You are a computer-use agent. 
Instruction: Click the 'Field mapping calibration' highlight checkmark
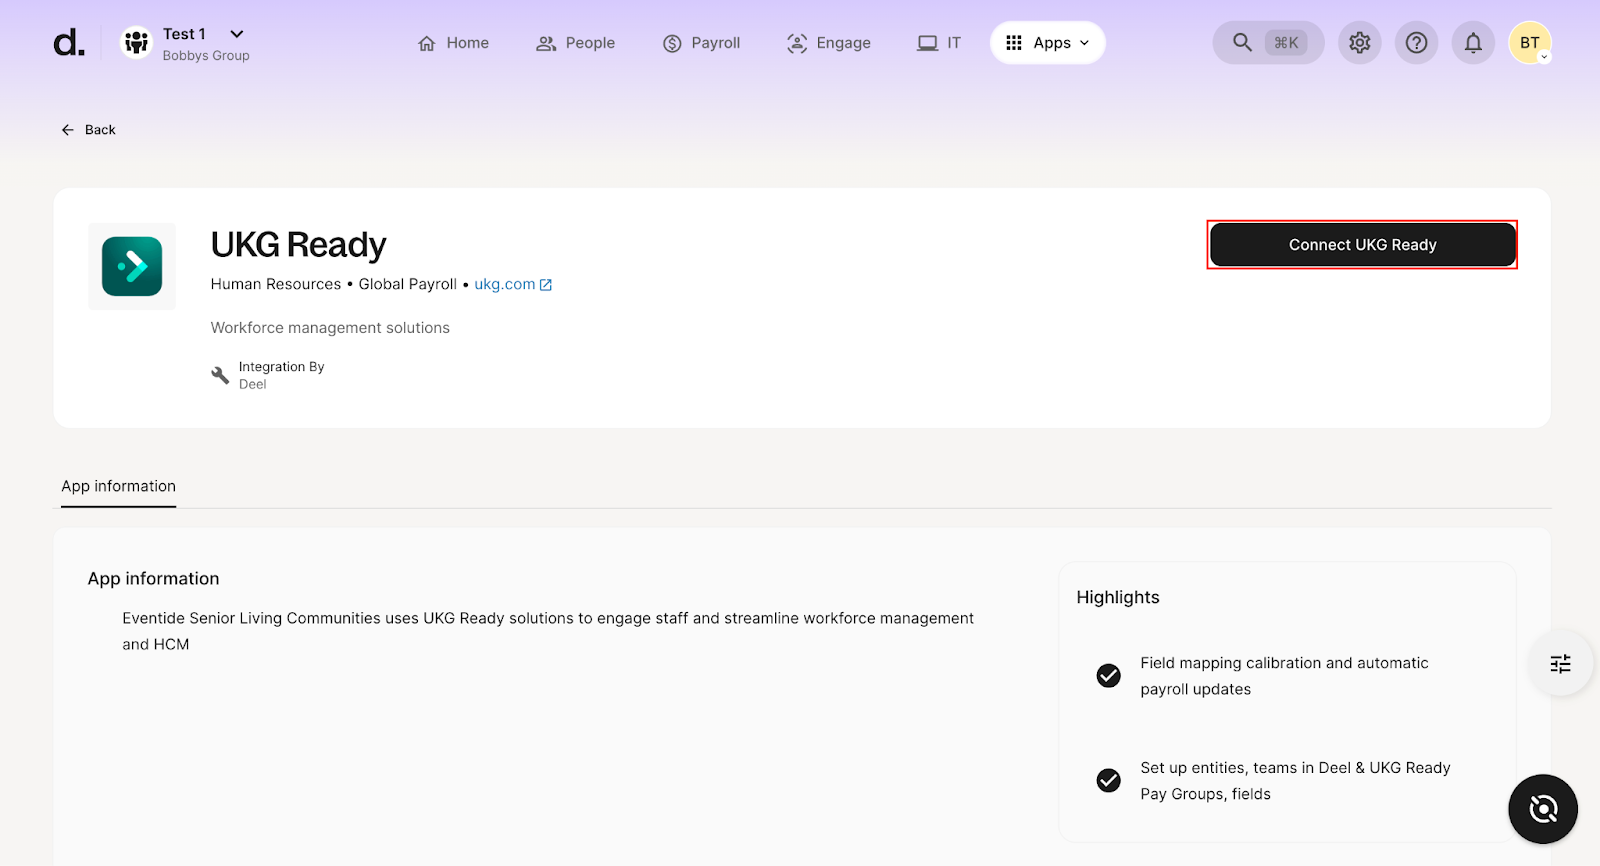1108,676
